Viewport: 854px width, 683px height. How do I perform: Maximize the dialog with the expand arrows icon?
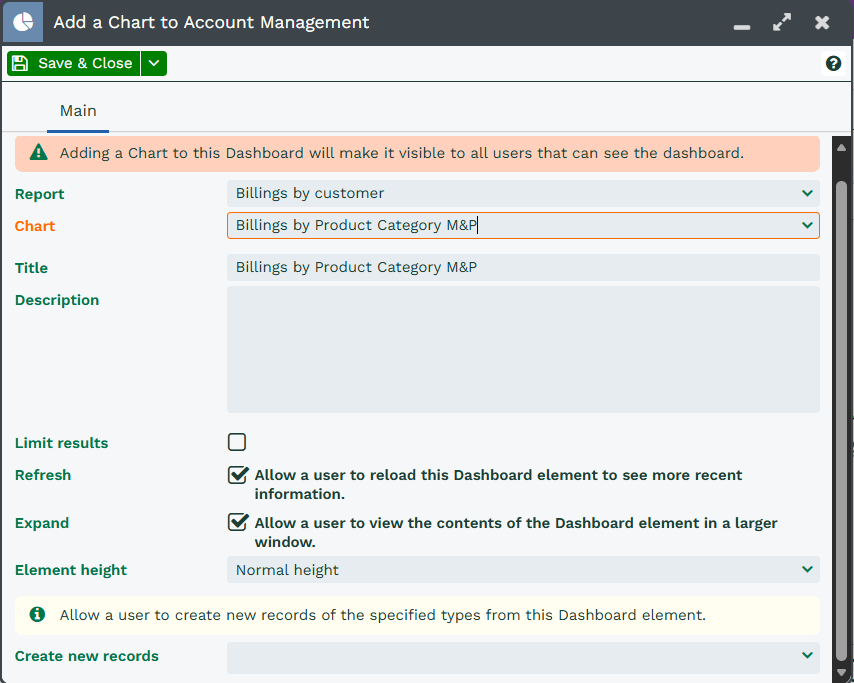pos(782,22)
